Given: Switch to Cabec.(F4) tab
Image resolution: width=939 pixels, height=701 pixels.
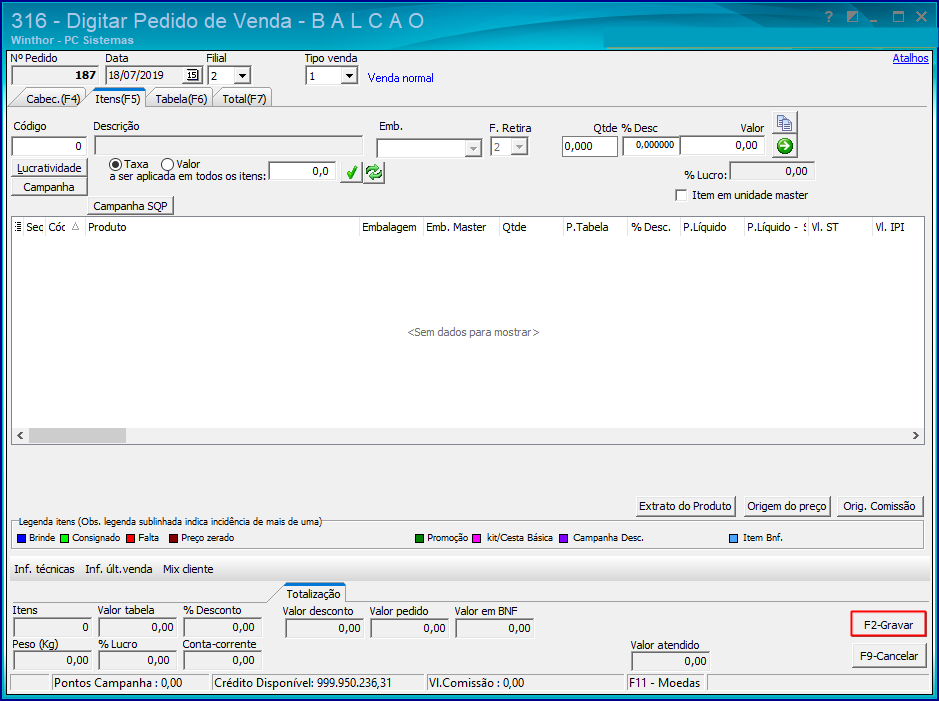Looking at the screenshot, I should (52, 99).
